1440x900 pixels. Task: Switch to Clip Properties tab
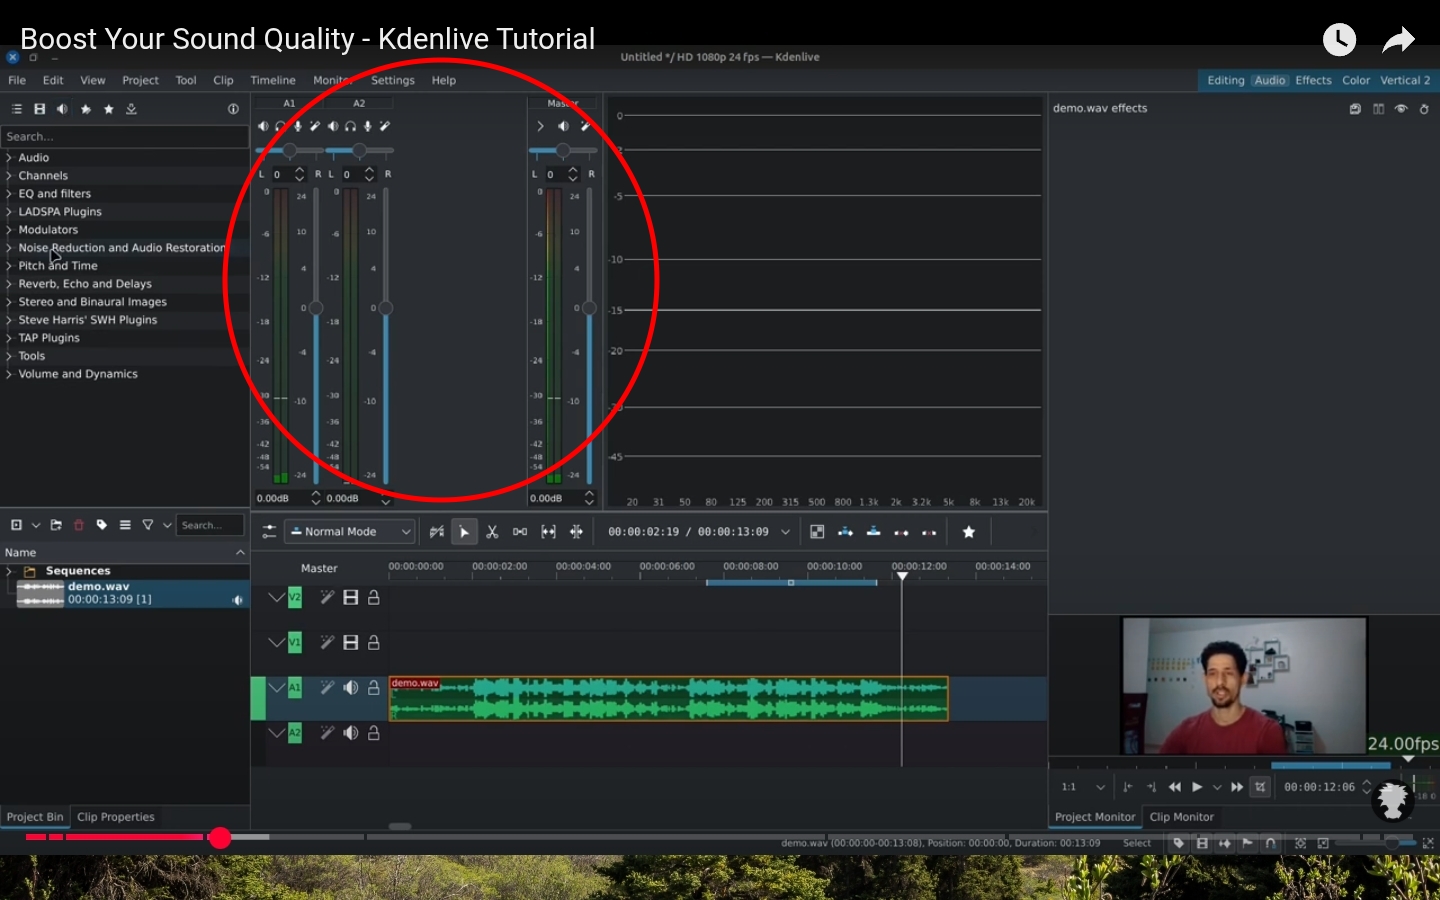click(x=116, y=817)
